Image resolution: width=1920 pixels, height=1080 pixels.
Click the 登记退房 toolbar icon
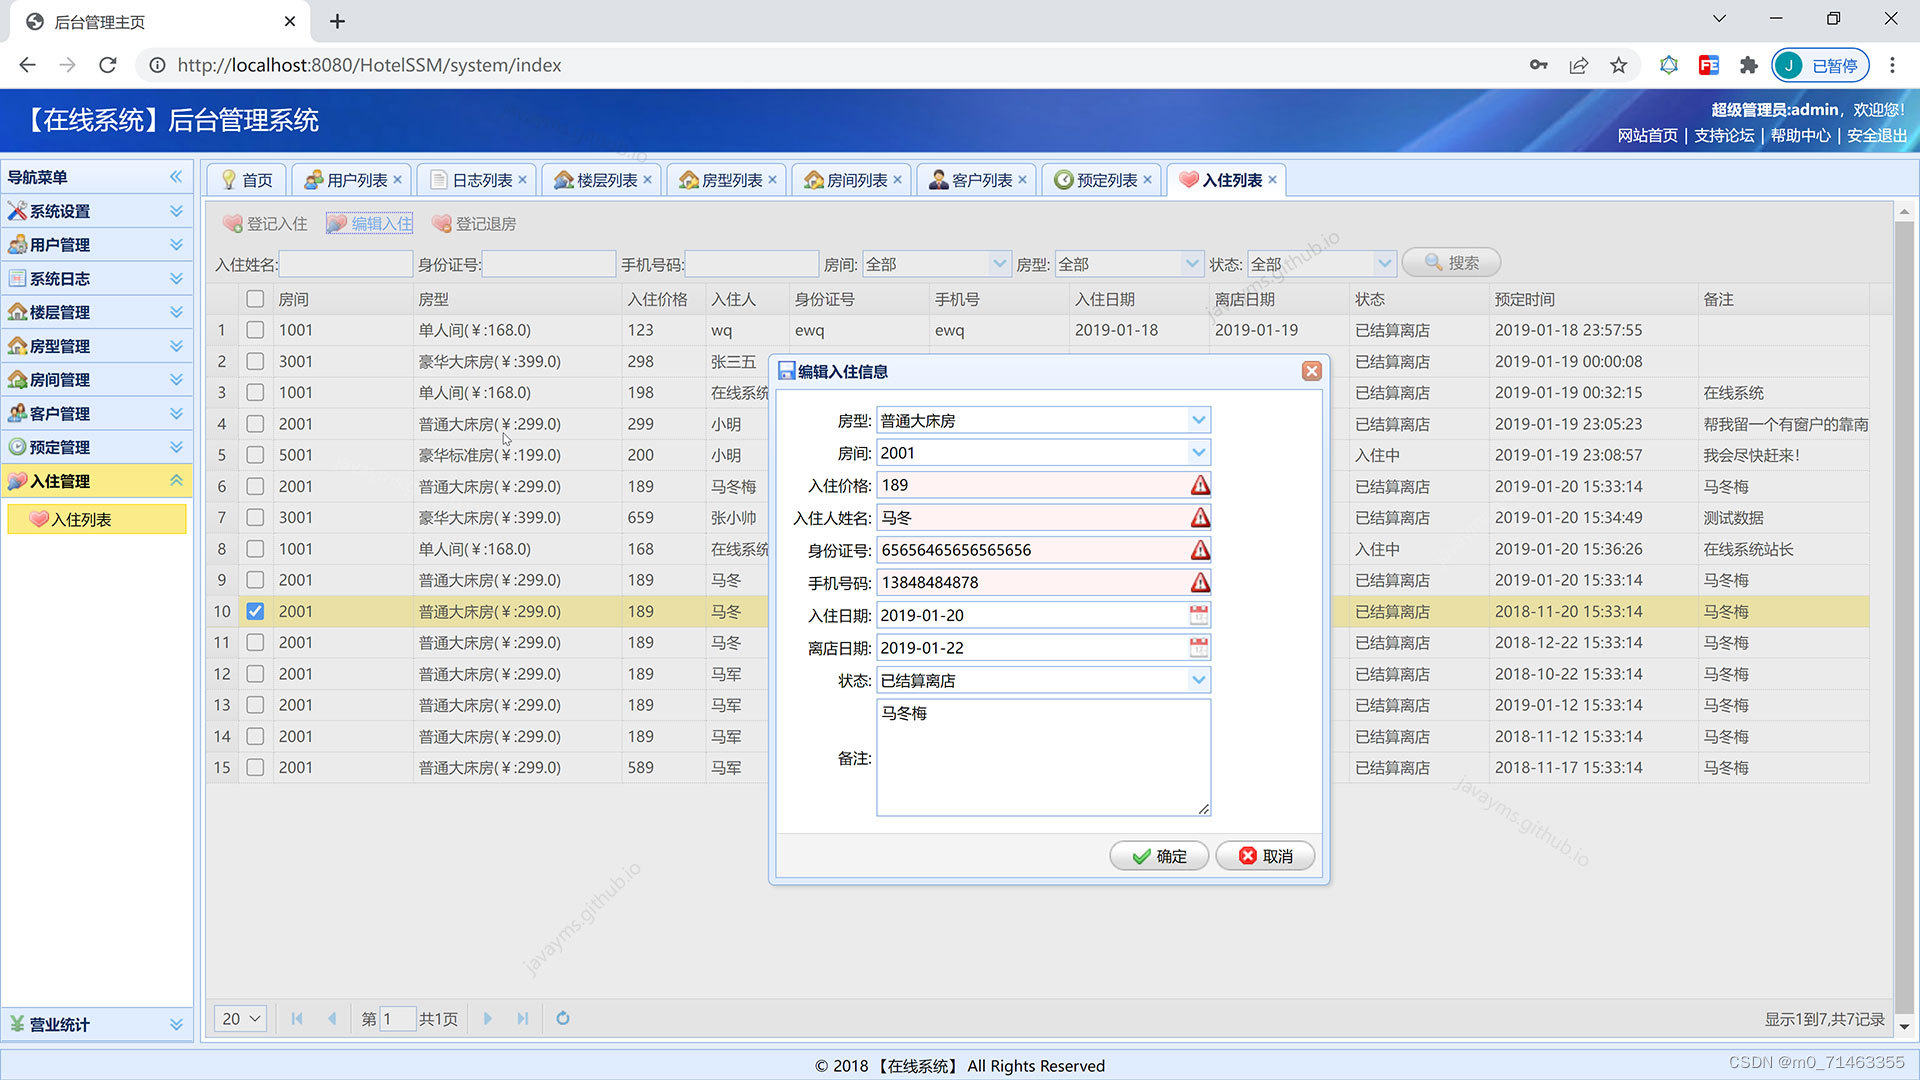point(441,224)
